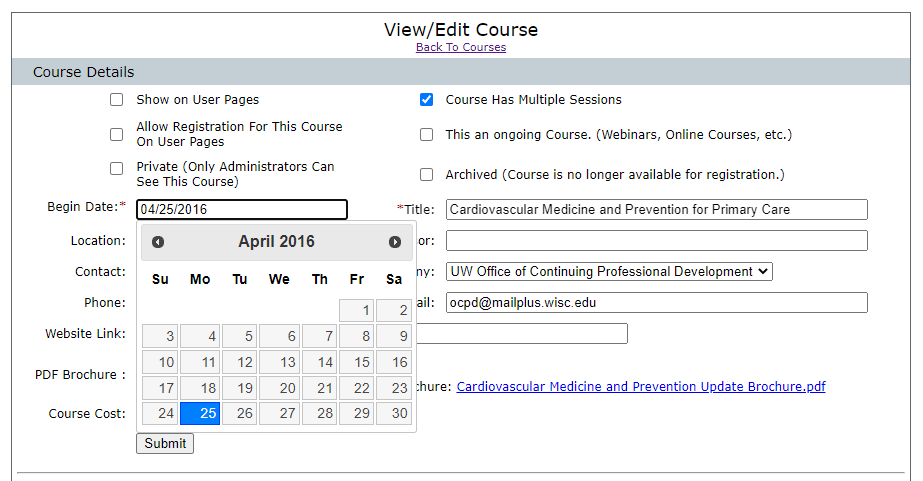Click the Back To Courses link

pyautogui.click(x=461, y=47)
